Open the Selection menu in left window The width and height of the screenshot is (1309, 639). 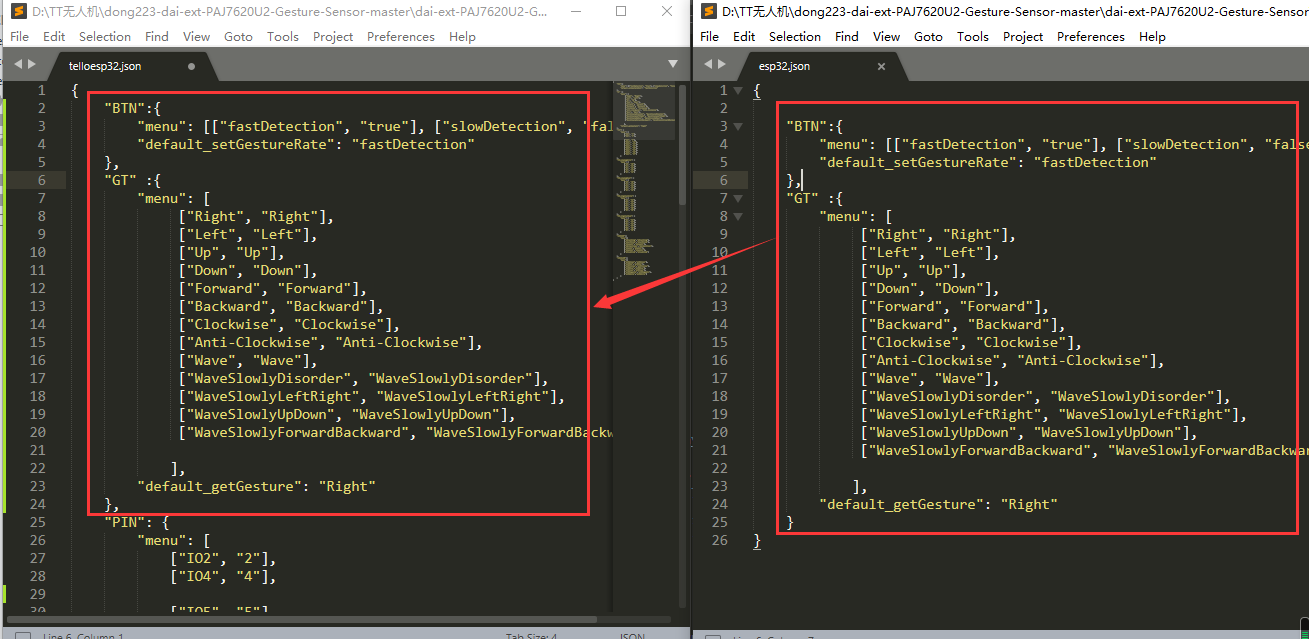click(x=105, y=36)
